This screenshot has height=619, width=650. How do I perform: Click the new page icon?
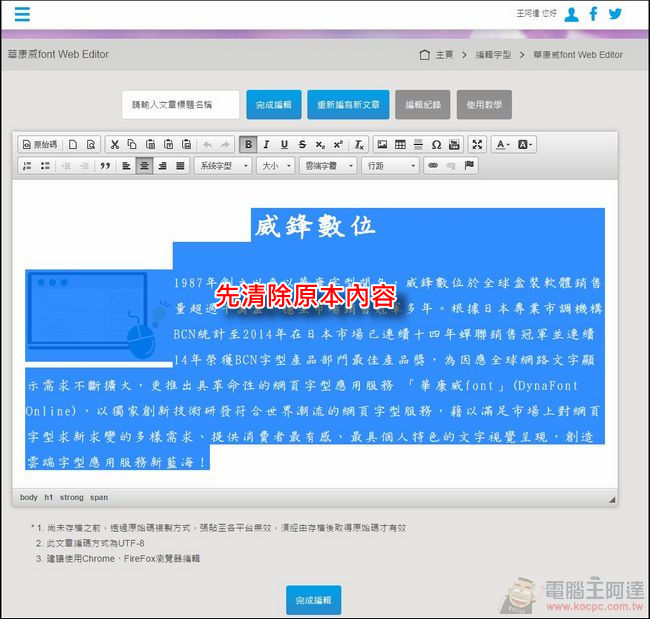coord(73,144)
